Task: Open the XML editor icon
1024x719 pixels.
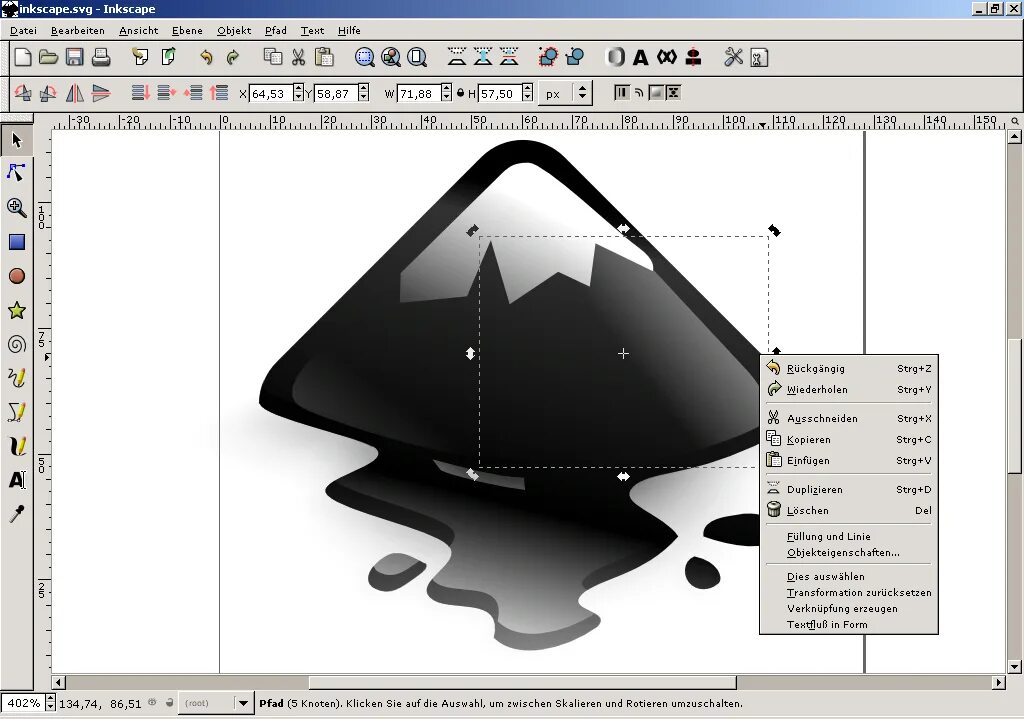Action: 667,57
